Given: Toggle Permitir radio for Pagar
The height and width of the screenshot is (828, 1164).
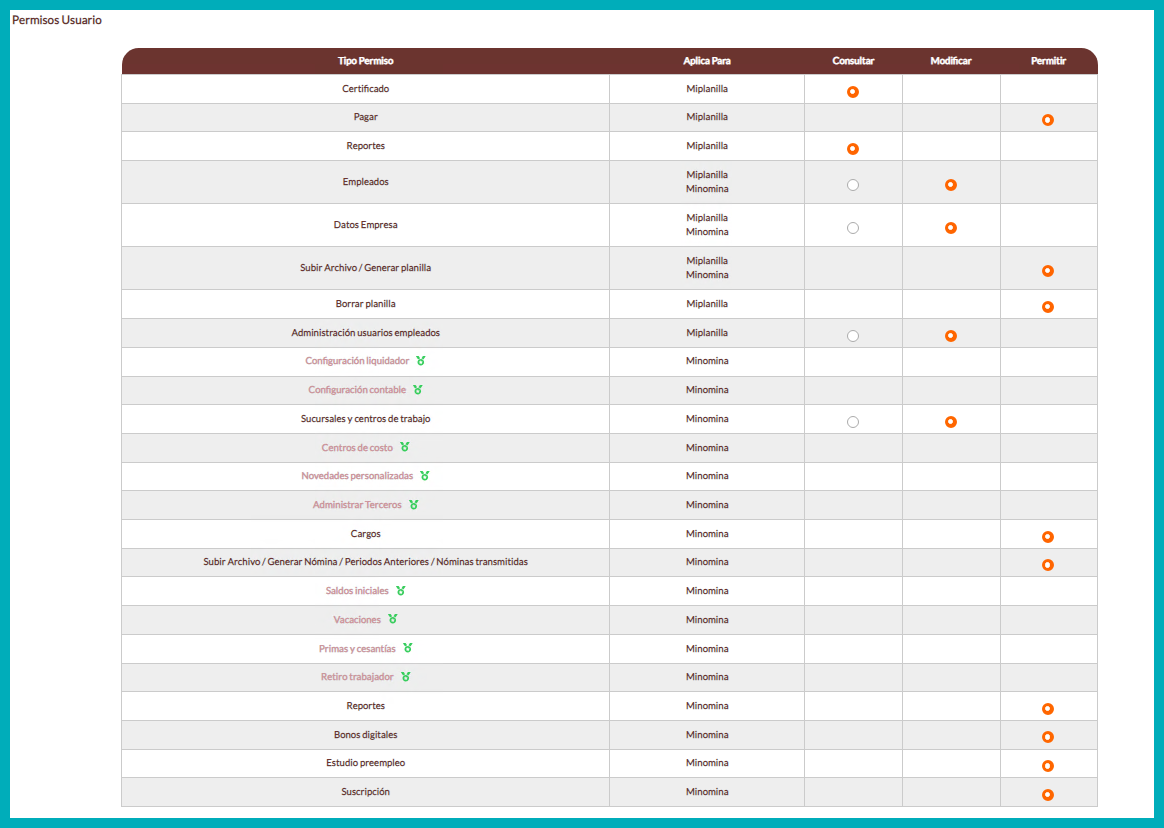Looking at the screenshot, I should pyautogui.click(x=1048, y=120).
